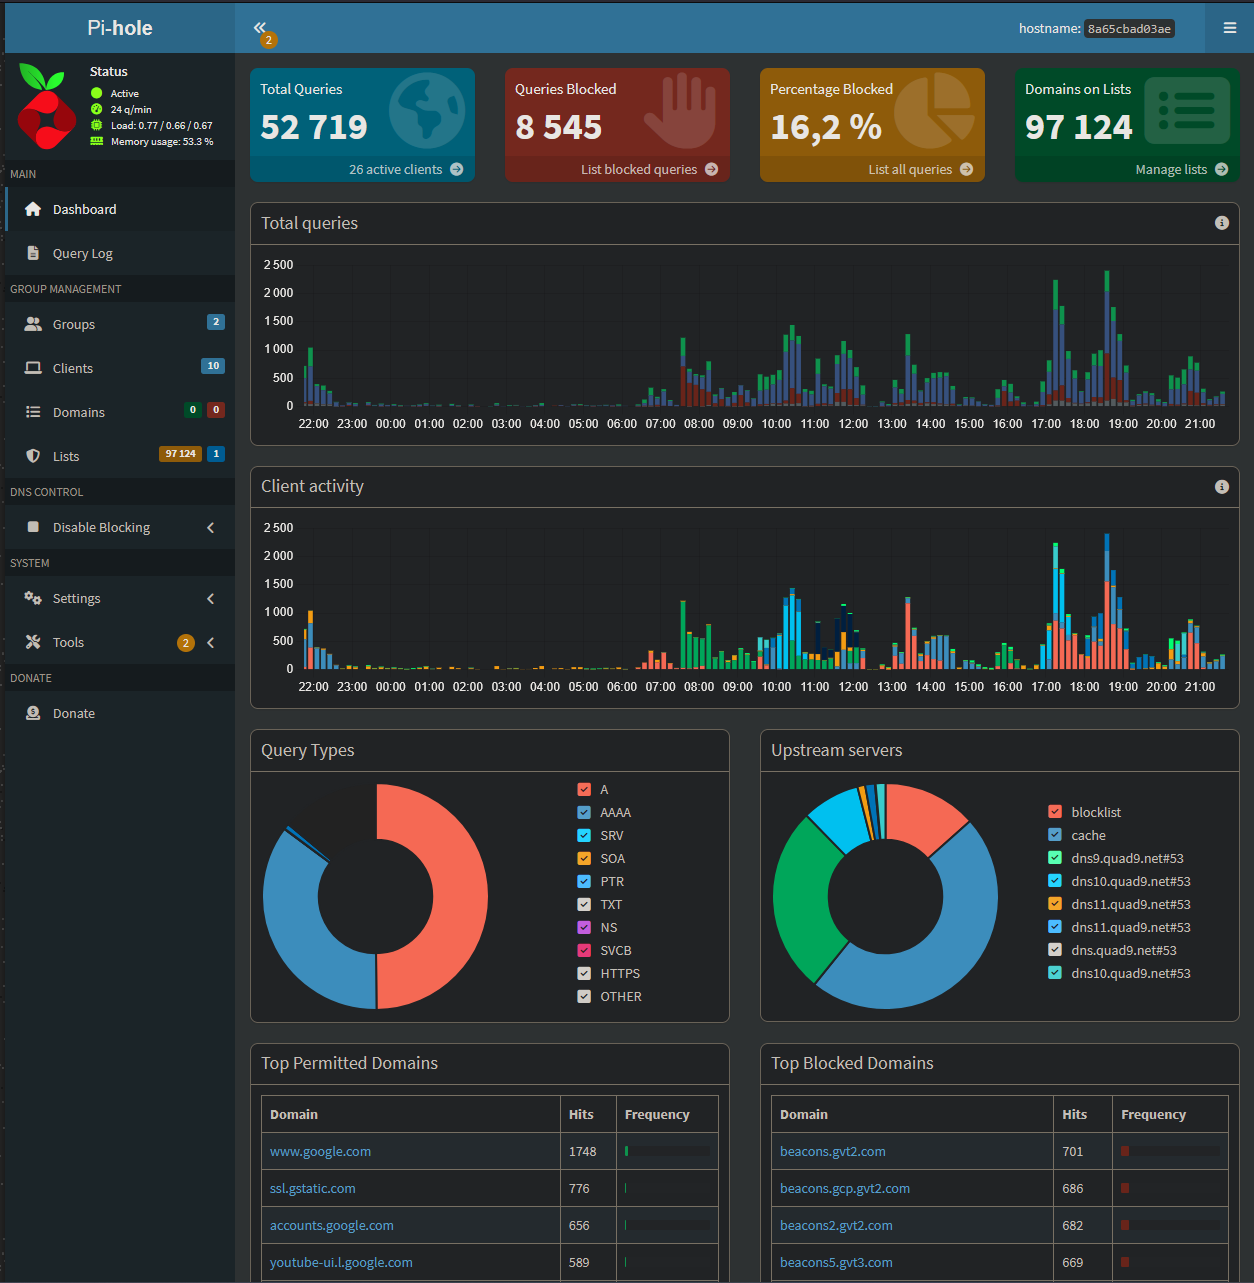
Task: Click the Tools badge showing 2
Action: (186, 643)
